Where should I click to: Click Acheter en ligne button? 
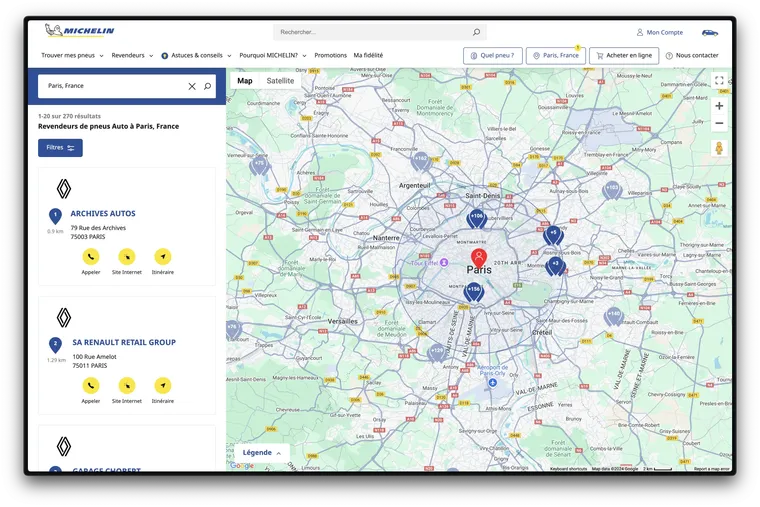pyautogui.click(x=624, y=56)
